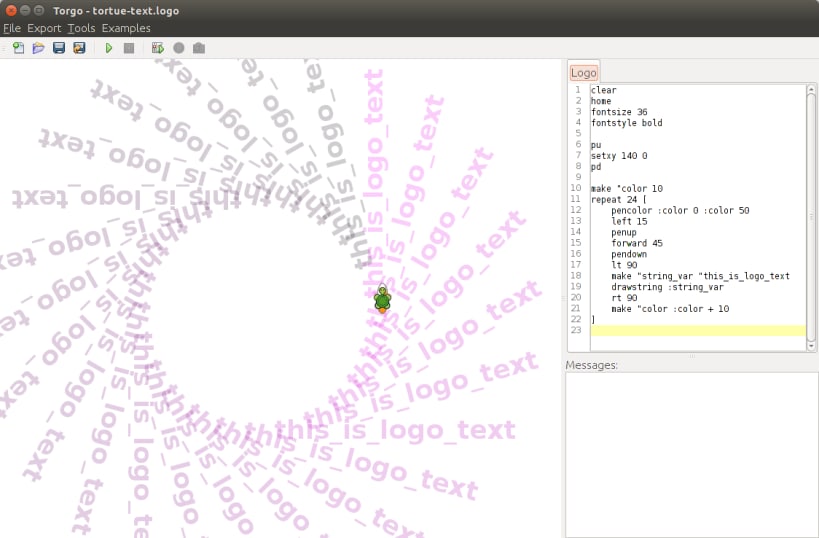Save the file with the disk icon

point(59,48)
